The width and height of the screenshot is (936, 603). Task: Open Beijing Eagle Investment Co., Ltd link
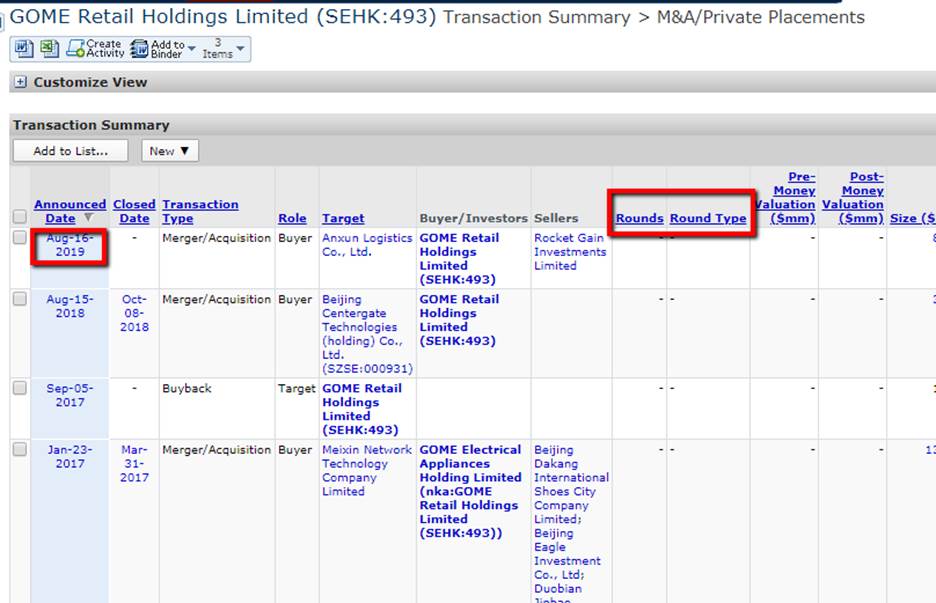click(x=567, y=553)
